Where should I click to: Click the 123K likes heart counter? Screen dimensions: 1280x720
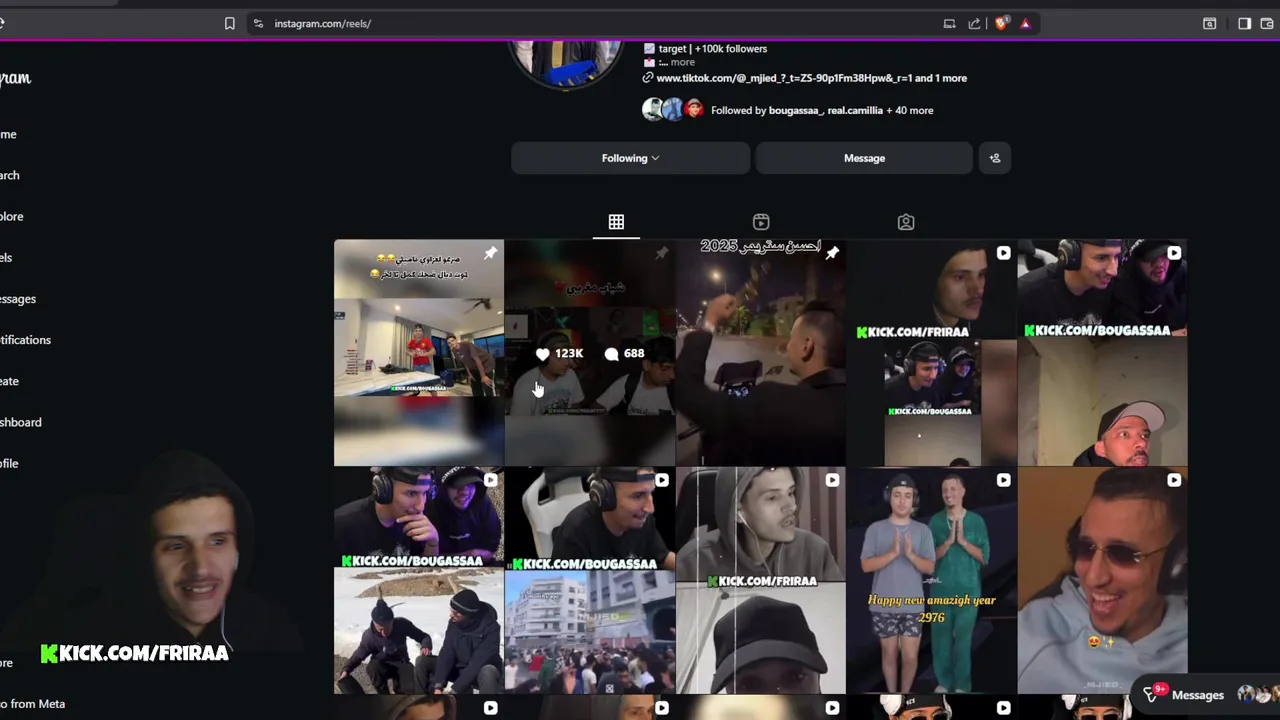click(559, 353)
